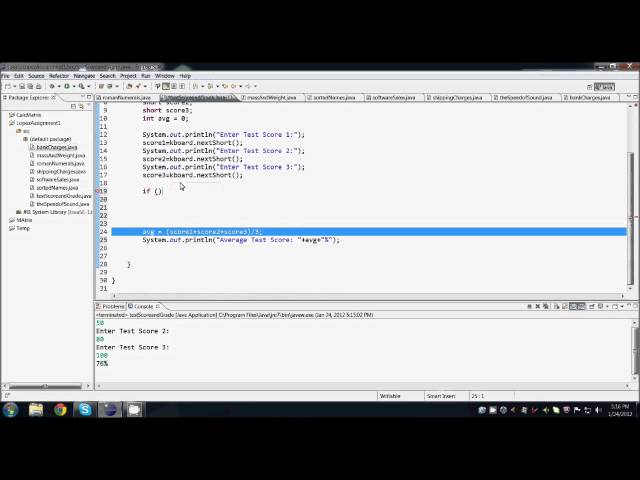Switch to the bankCharges.java editor tab
Screen dimensions: 640x480
tap(590, 98)
